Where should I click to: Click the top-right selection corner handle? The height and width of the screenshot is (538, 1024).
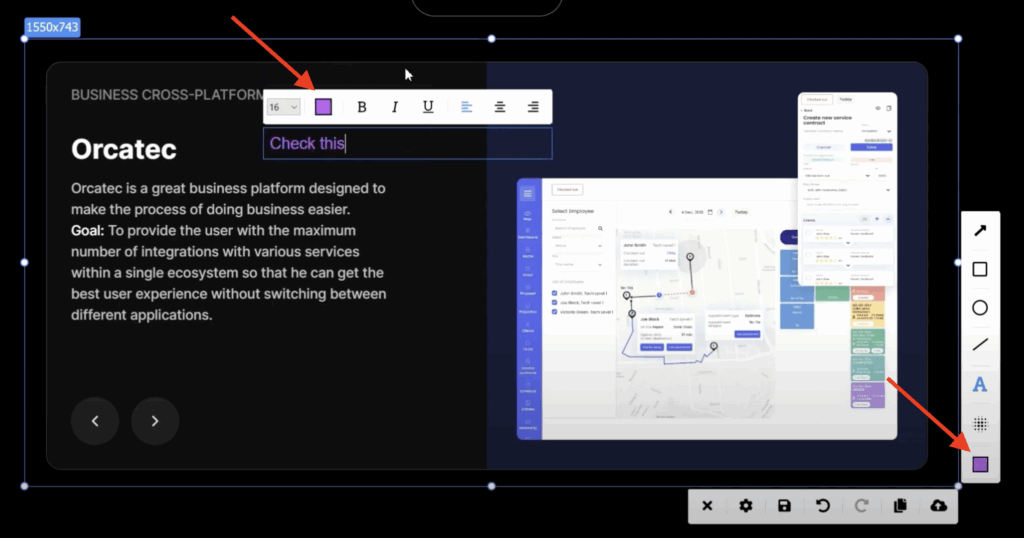point(958,39)
